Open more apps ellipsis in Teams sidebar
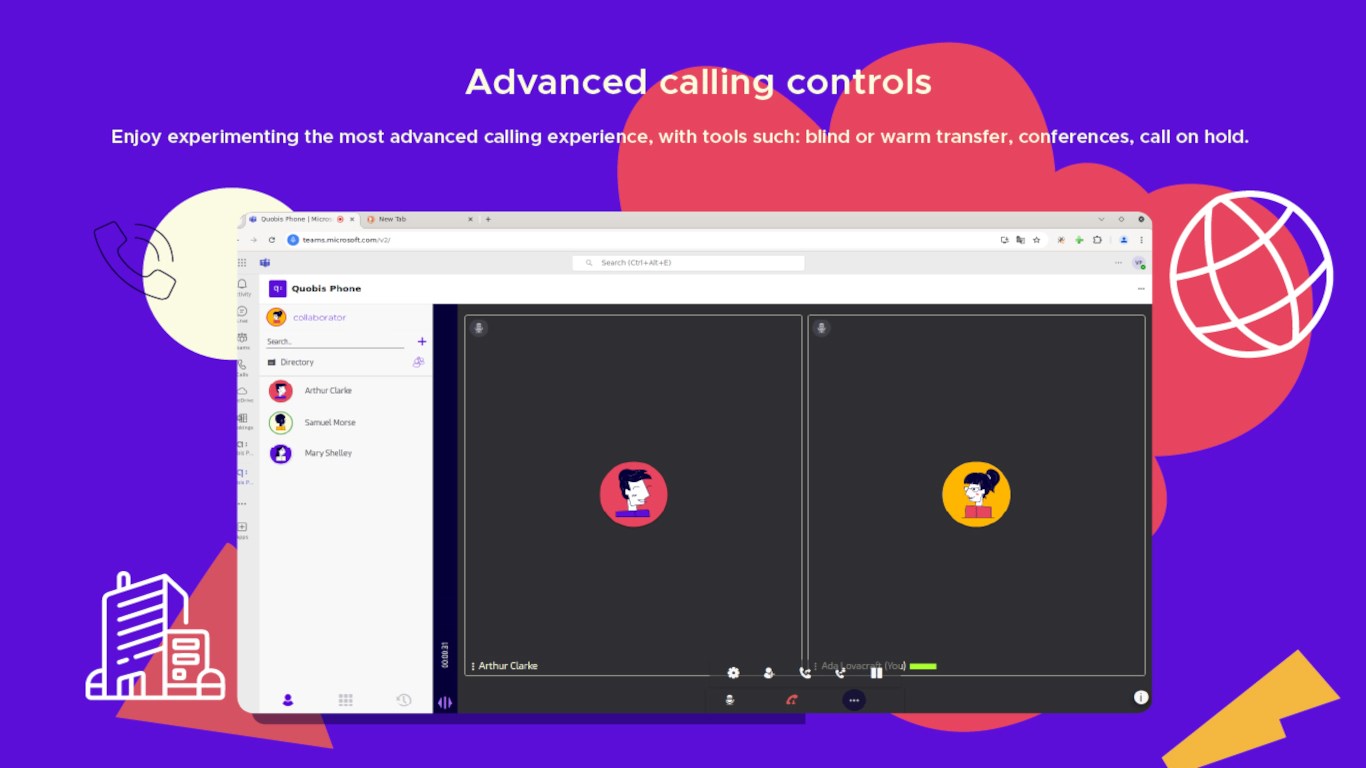This screenshot has height=768, width=1366. pyautogui.click(x=242, y=504)
